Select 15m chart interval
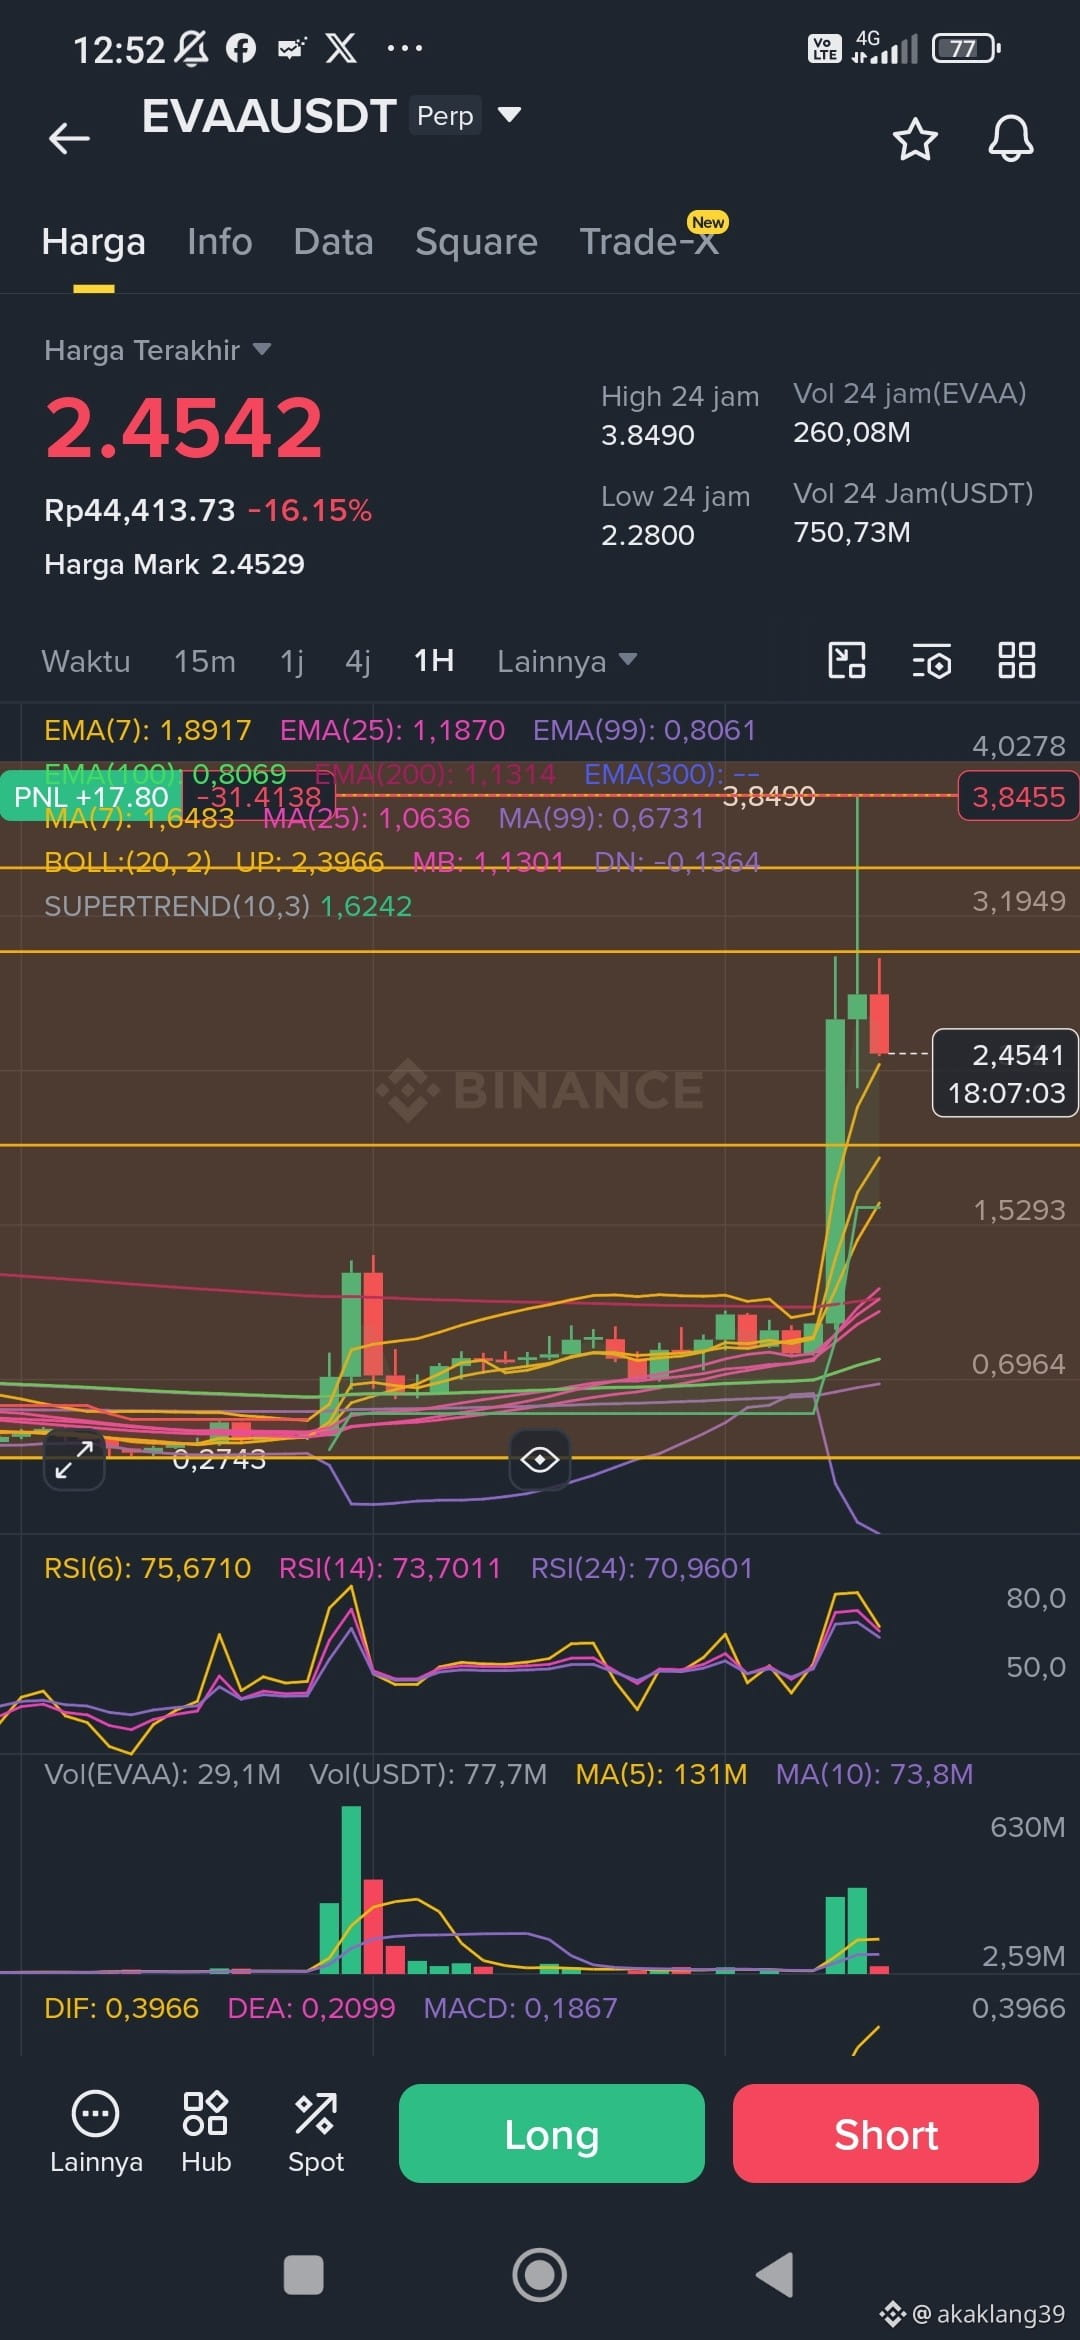Image resolution: width=1080 pixels, height=2340 pixels. [205, 661]
